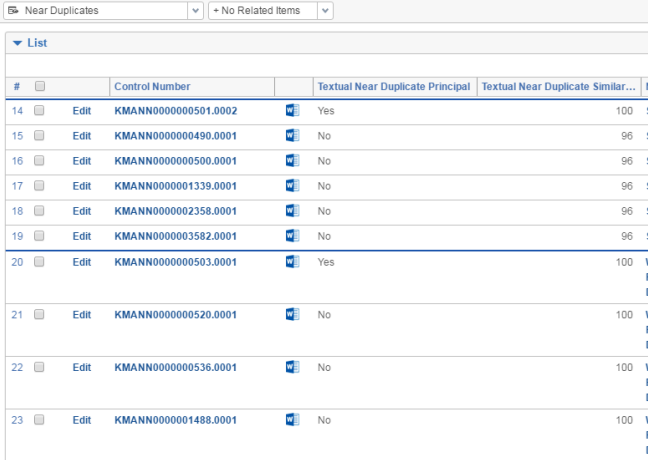
Task: Click row number 20 link
Action: click(x=17, y=262)
